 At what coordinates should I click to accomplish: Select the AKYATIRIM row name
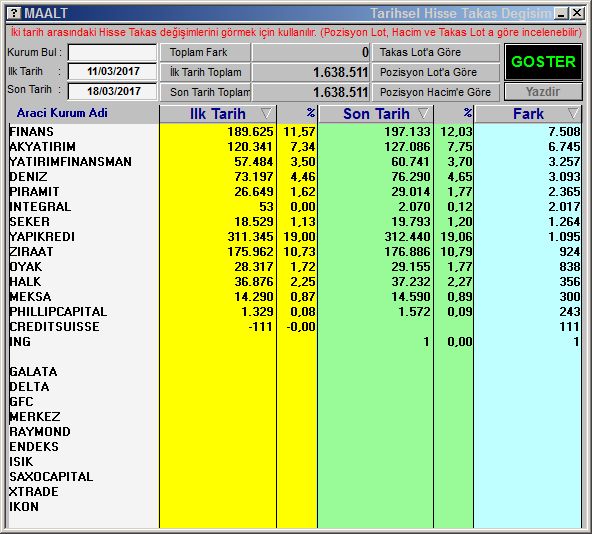[42, 147]
